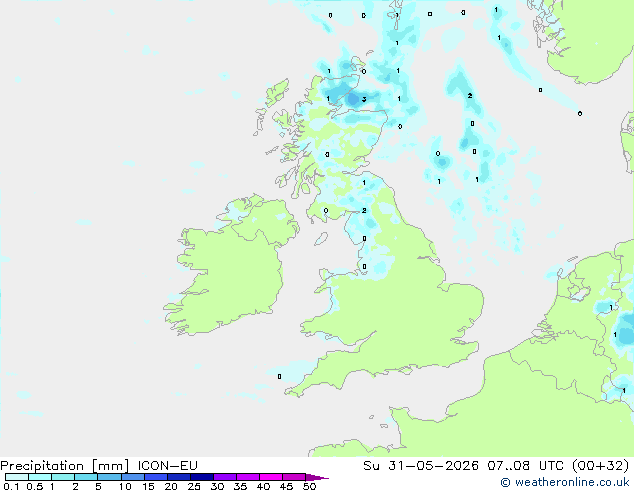Click the '50' legend scale label
Screen dimensions: 634x490
click(x=309, y=486)
